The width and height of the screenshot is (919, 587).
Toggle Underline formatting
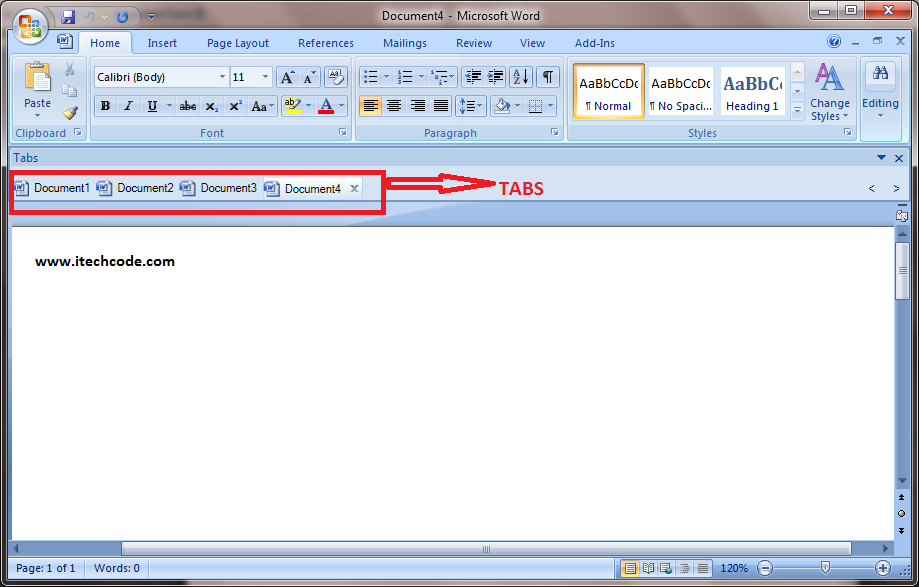(152, 106)
